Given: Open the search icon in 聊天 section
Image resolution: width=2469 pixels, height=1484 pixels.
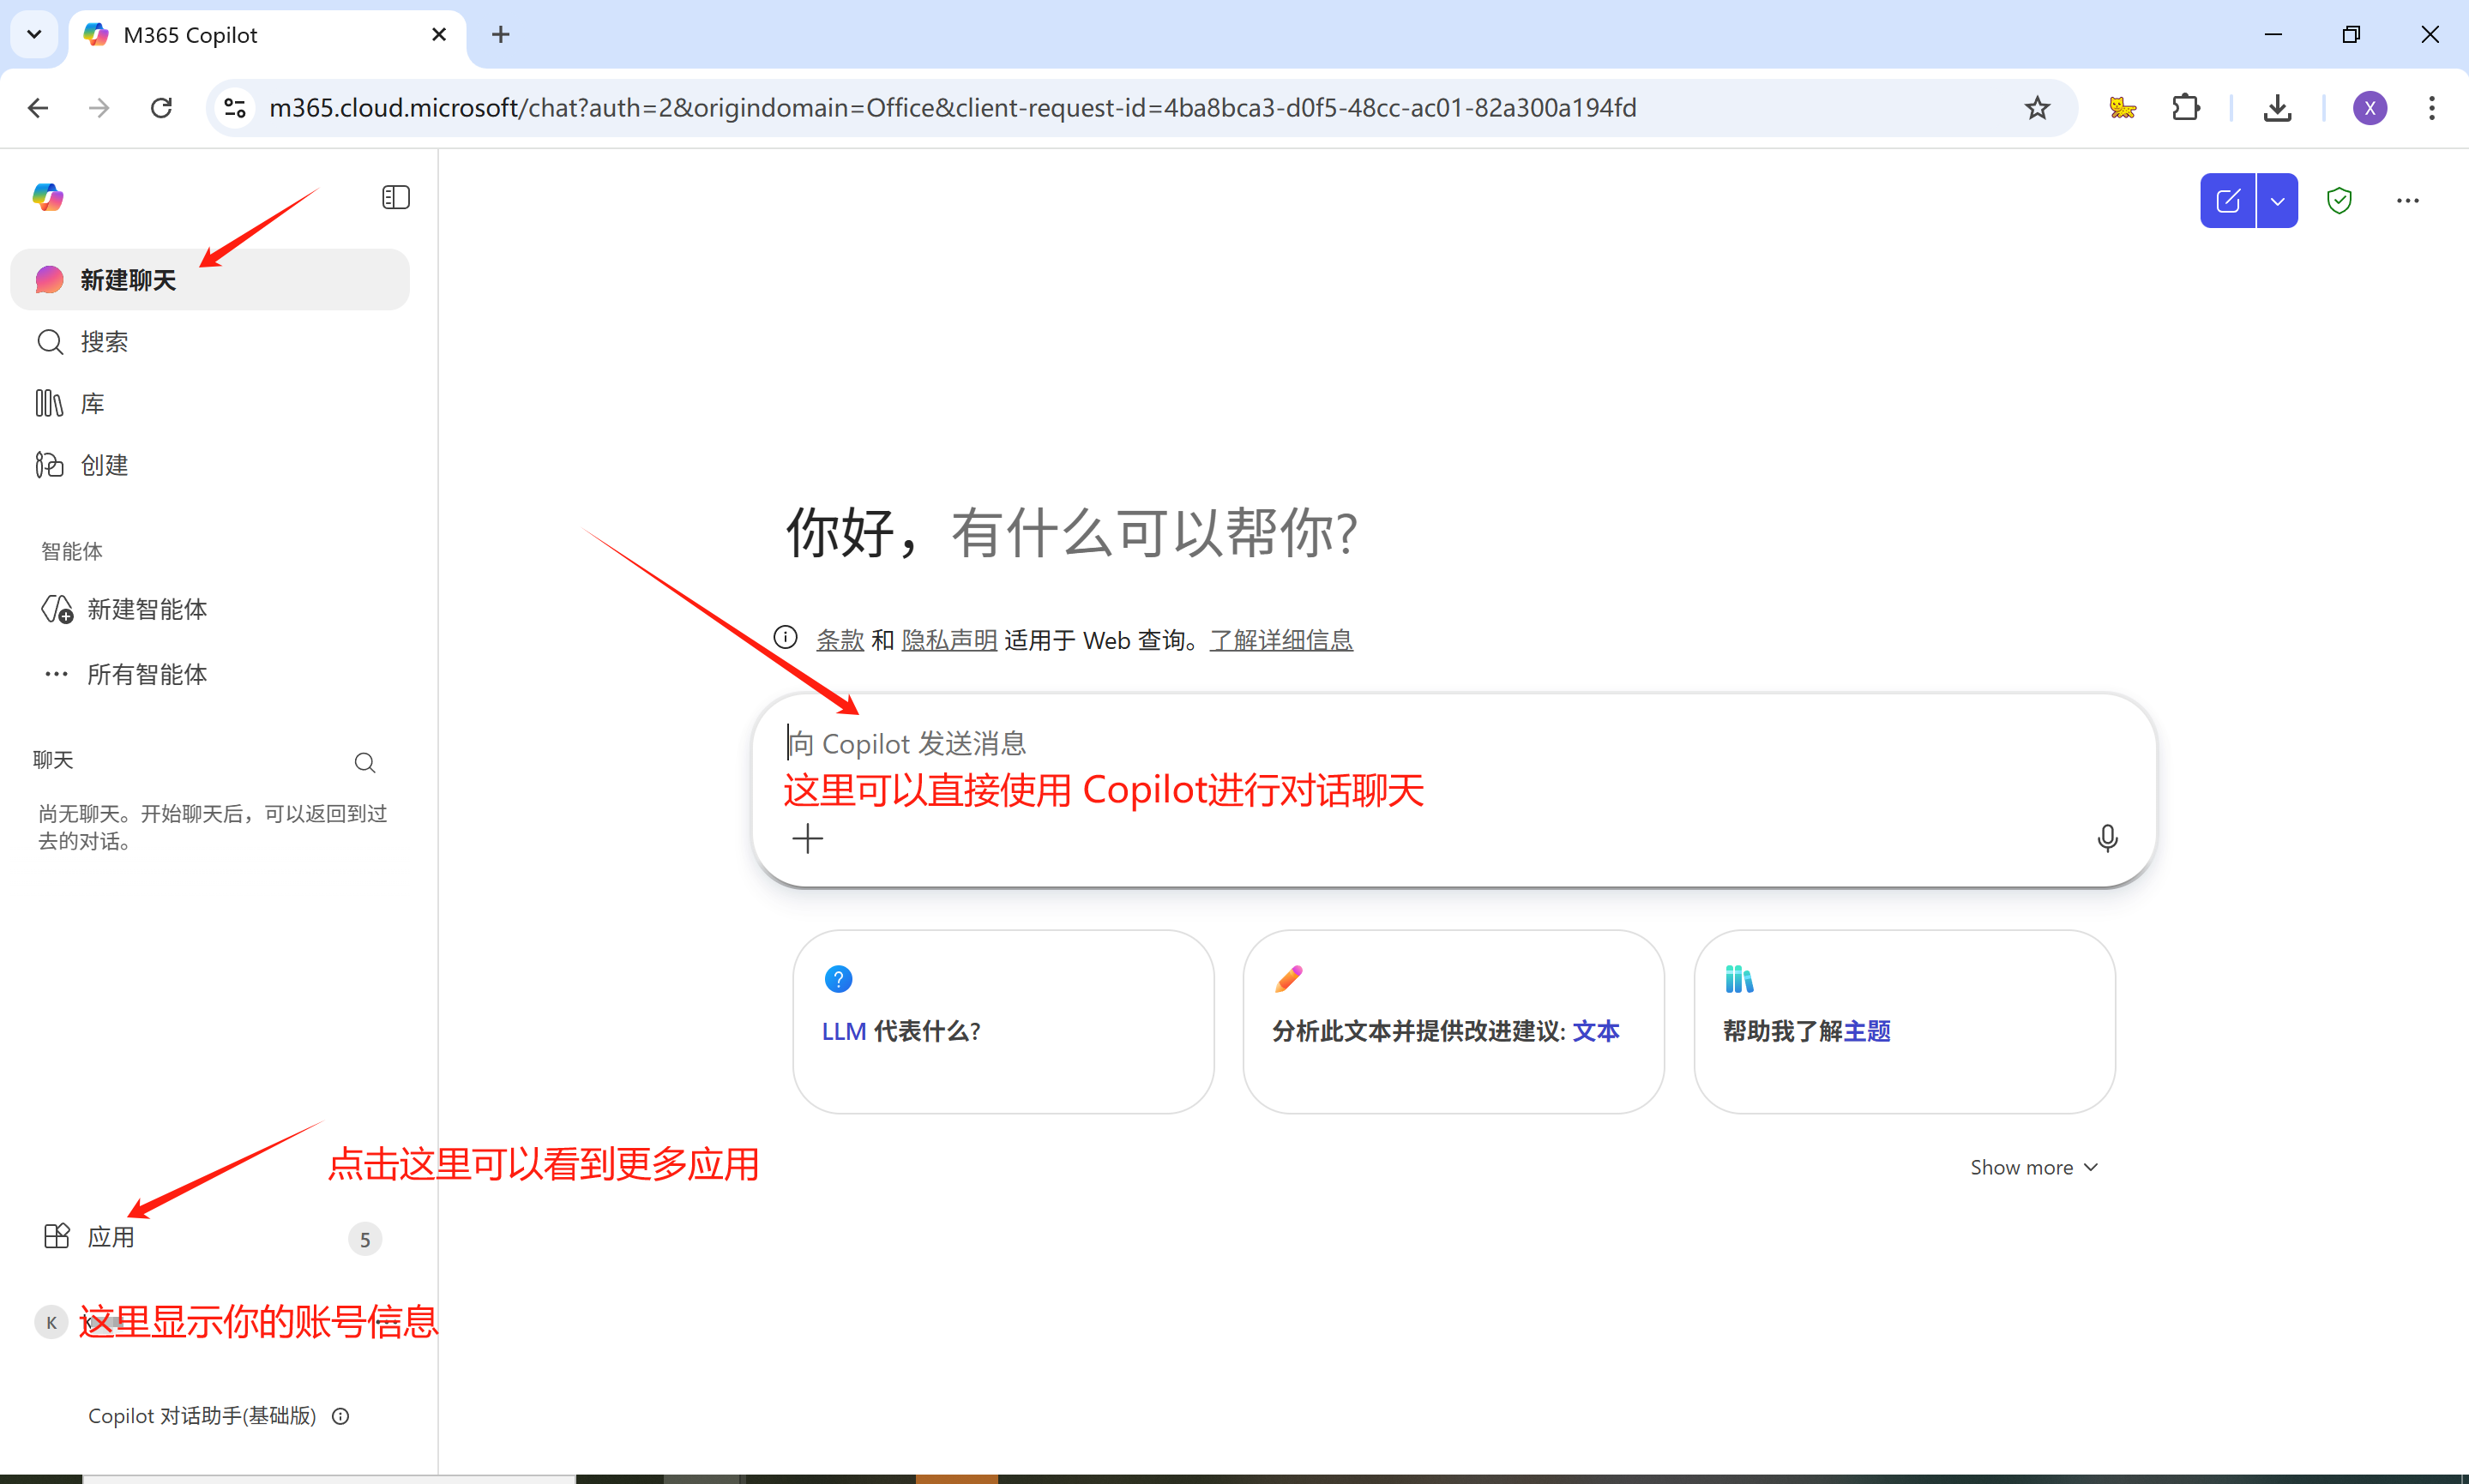Looking at the screenshot, I should [x=365, y=762].
